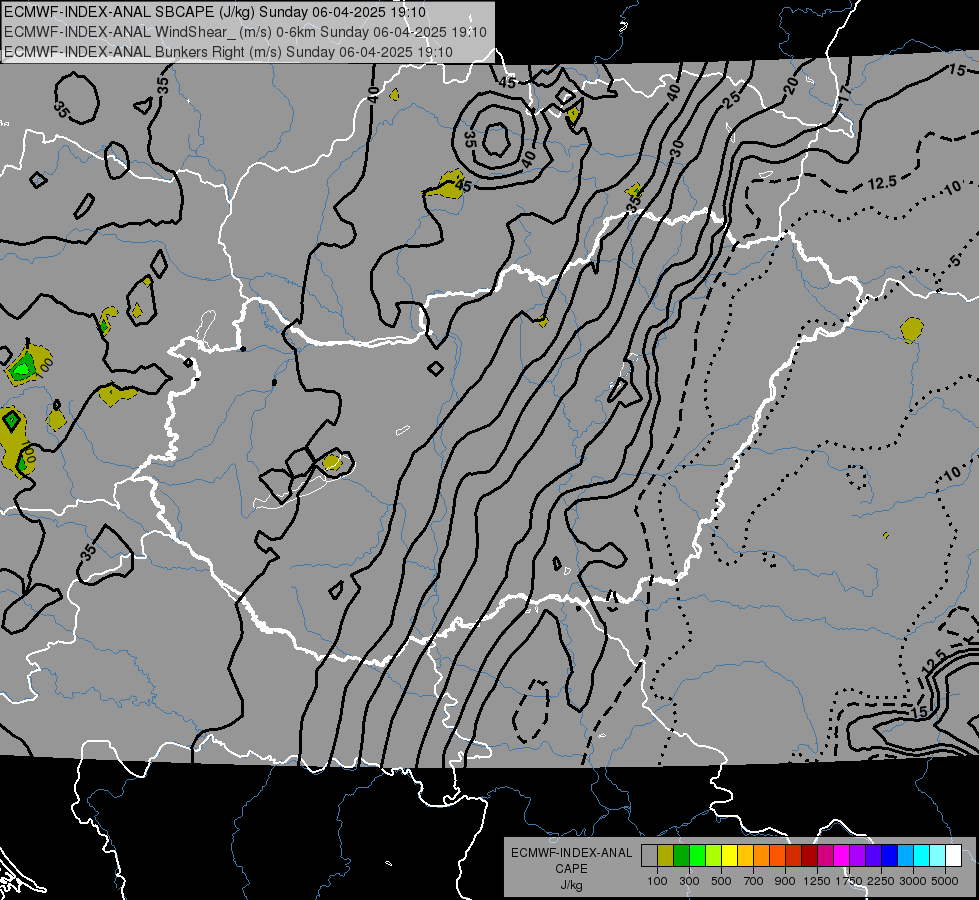Click the 900 legend tick label
The image size is (979, 900).
click(x=785, y=881)
